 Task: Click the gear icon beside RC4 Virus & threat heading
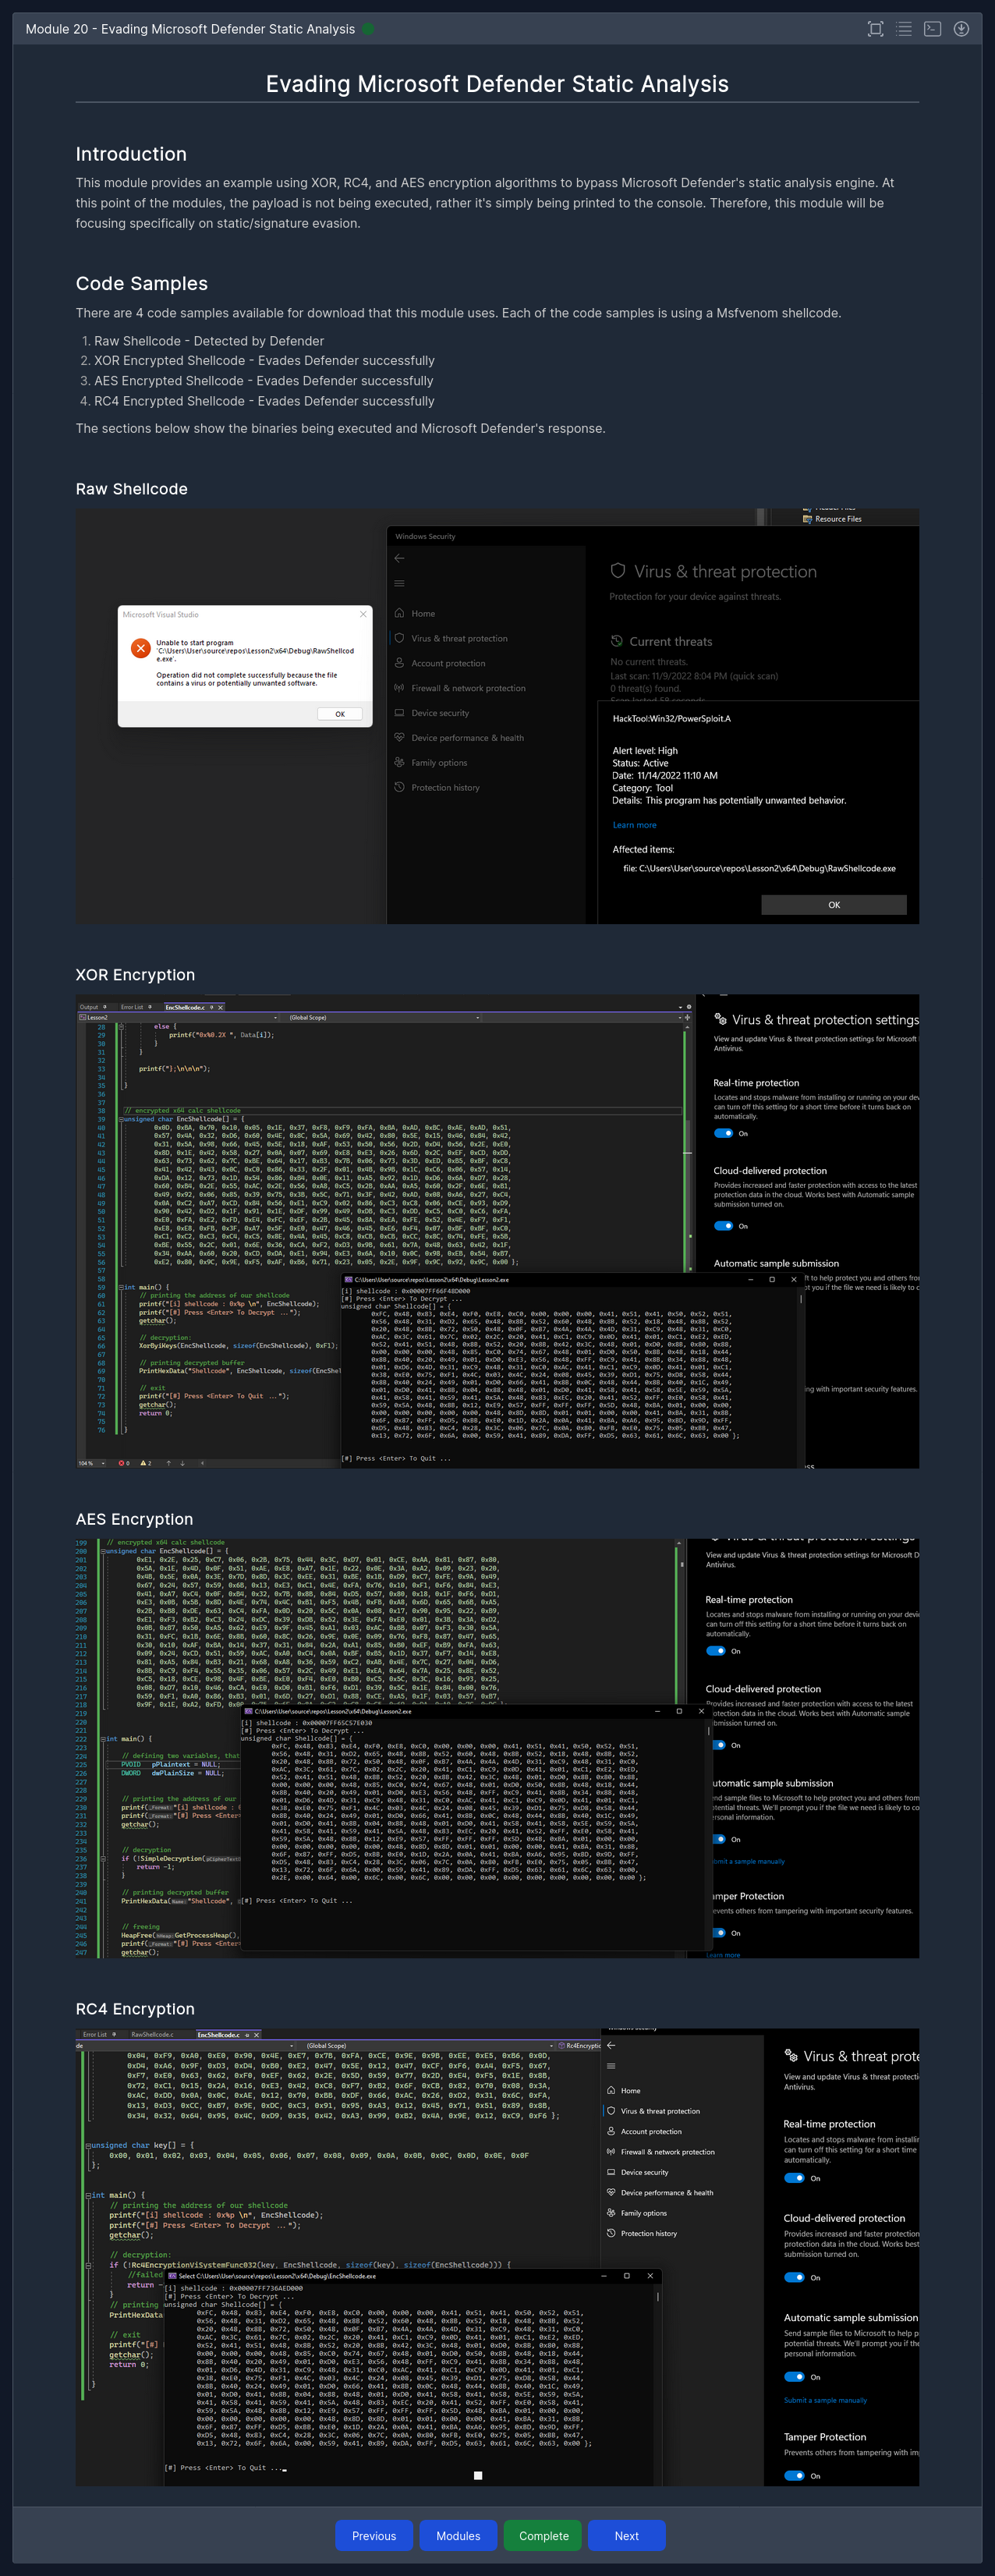792,2056
